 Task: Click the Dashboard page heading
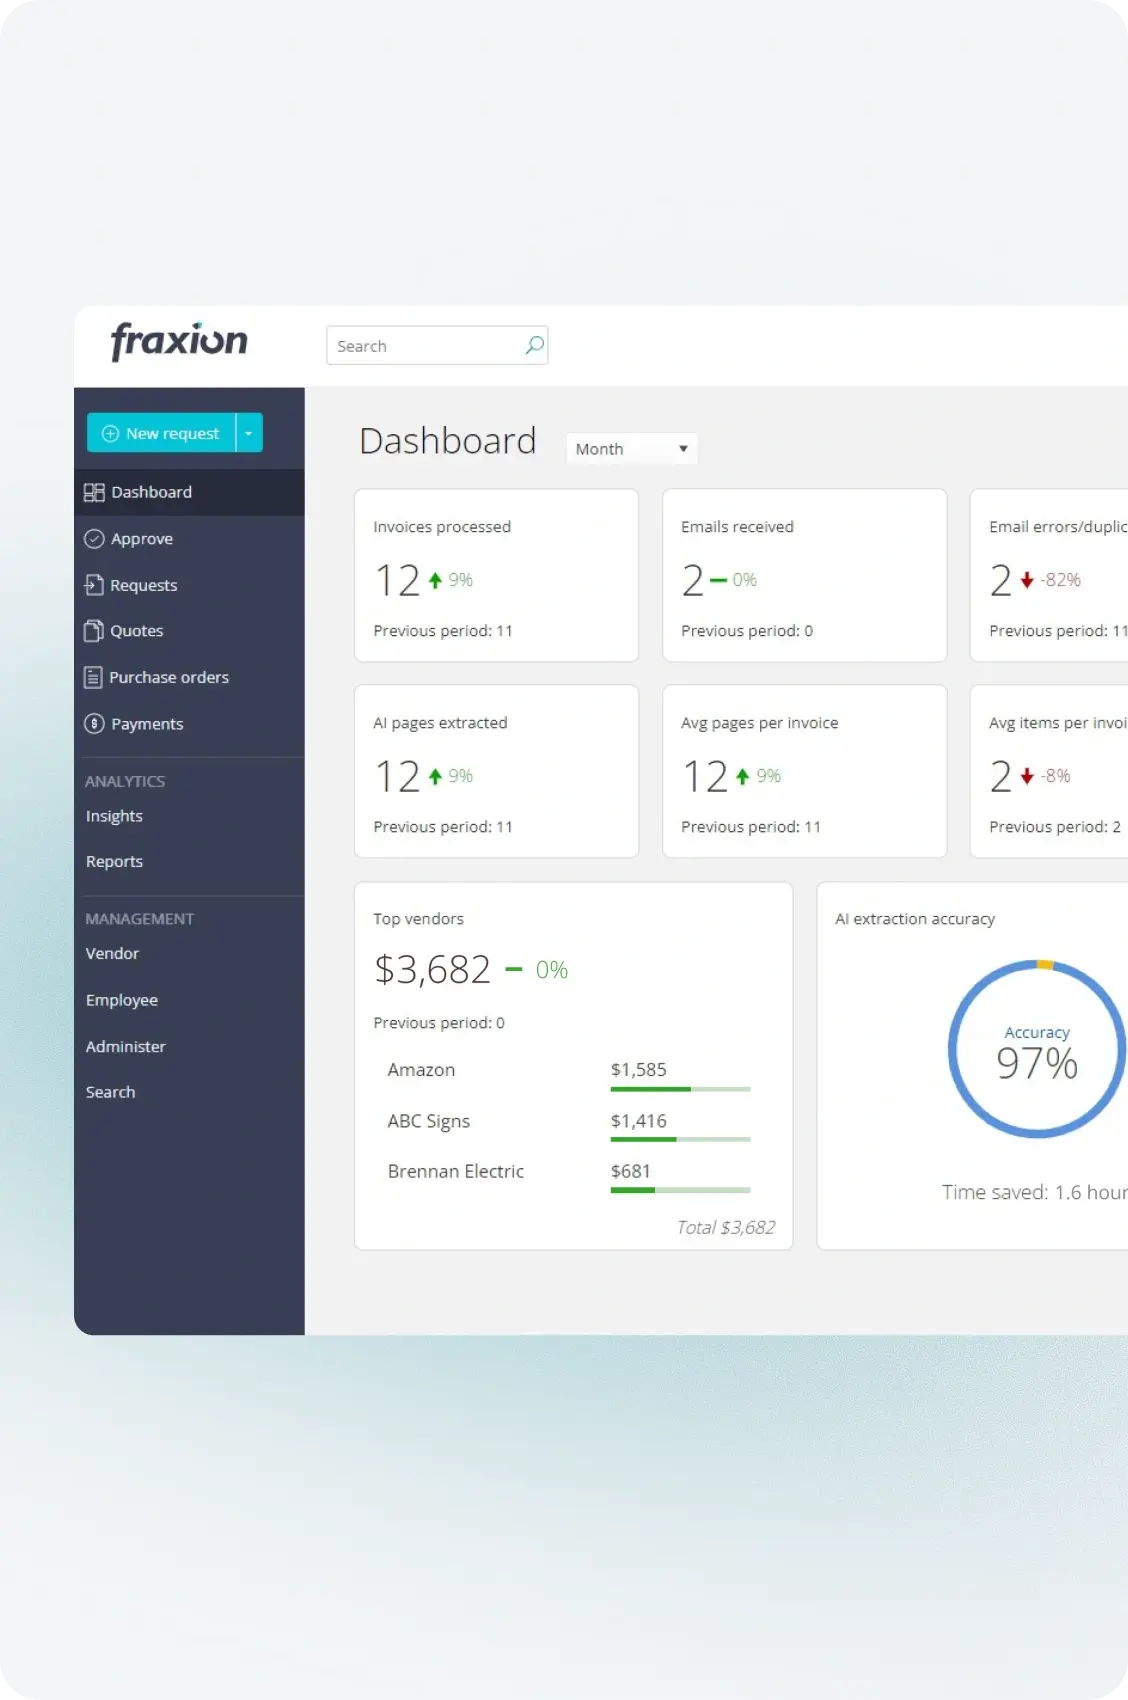coord(448,441)
